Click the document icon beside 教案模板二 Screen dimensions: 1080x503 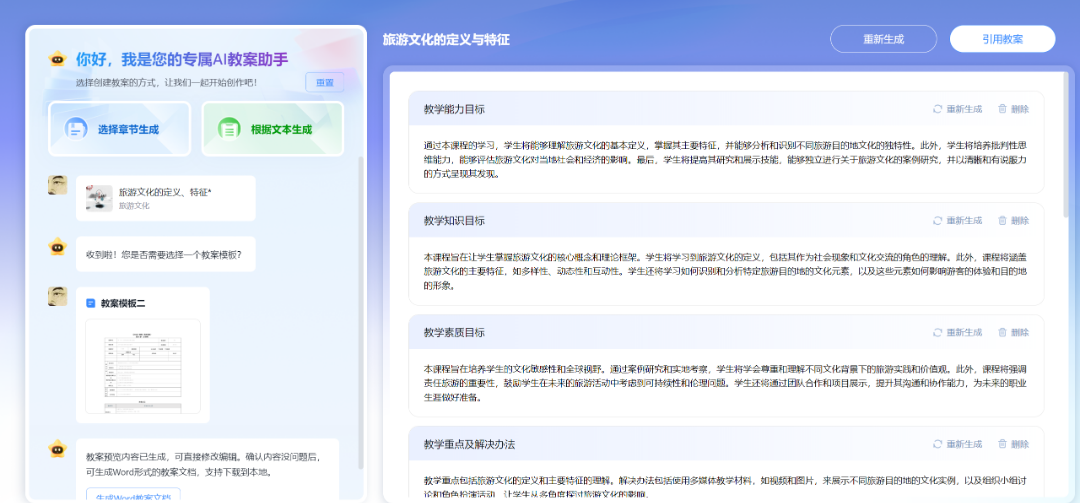(x=90, y=303)
